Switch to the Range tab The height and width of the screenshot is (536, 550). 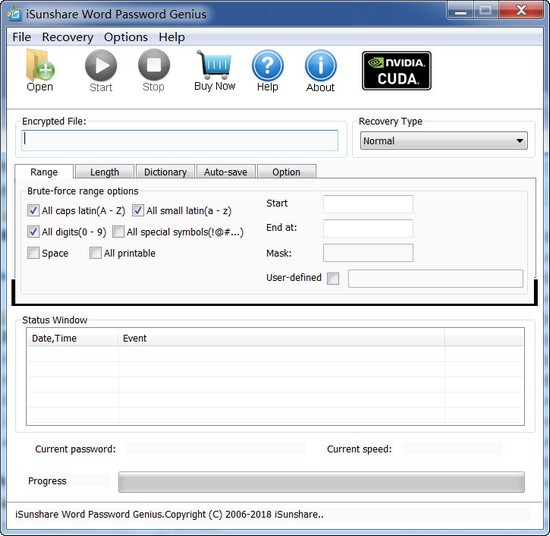click(44, 172)
